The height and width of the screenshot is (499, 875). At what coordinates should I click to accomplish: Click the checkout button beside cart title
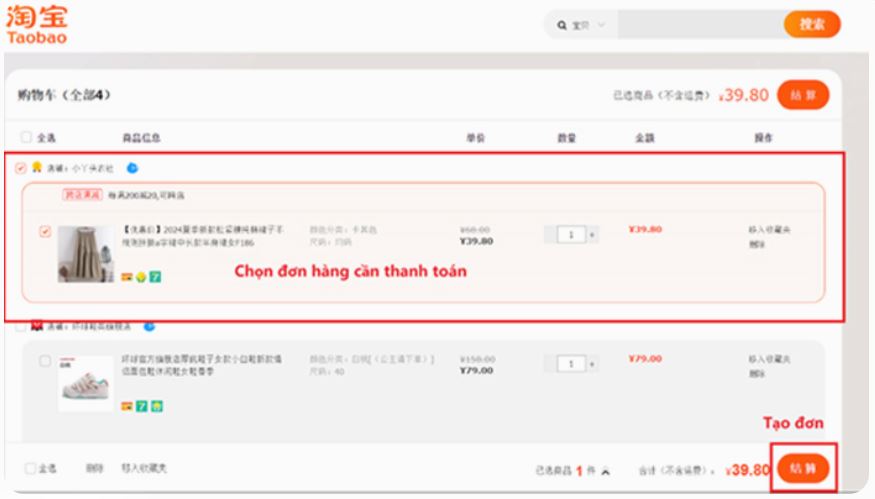803,95
